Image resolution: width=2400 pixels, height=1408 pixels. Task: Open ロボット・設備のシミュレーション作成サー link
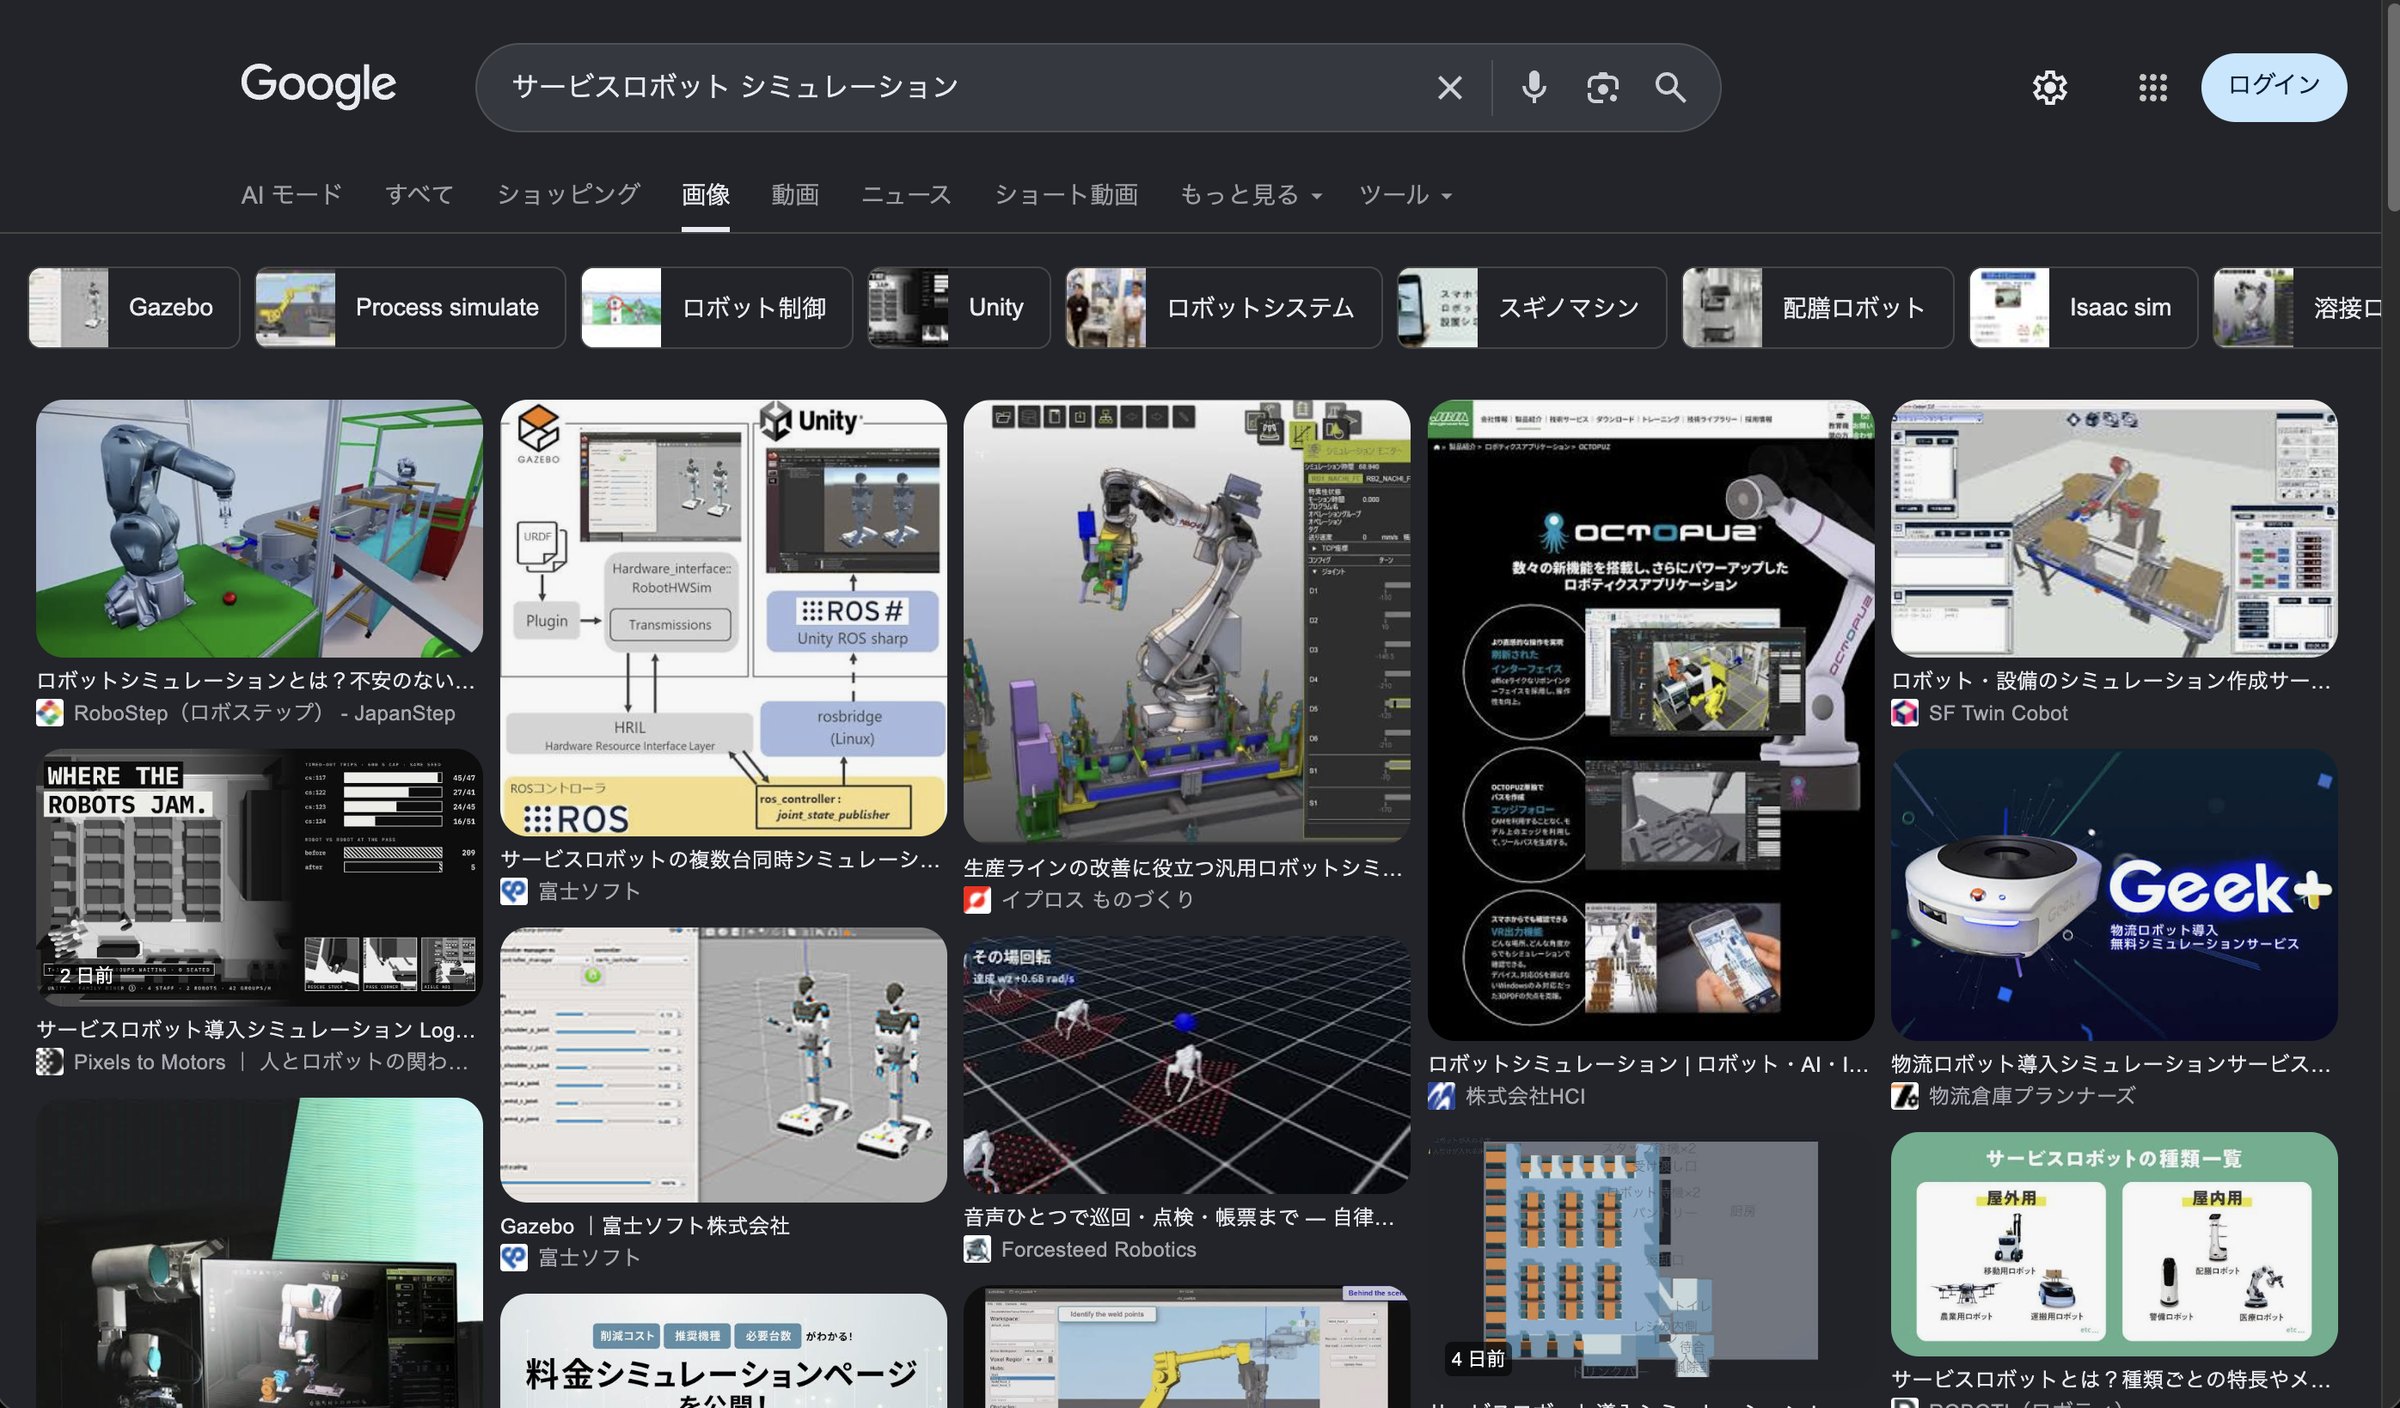coord(2111,681)
